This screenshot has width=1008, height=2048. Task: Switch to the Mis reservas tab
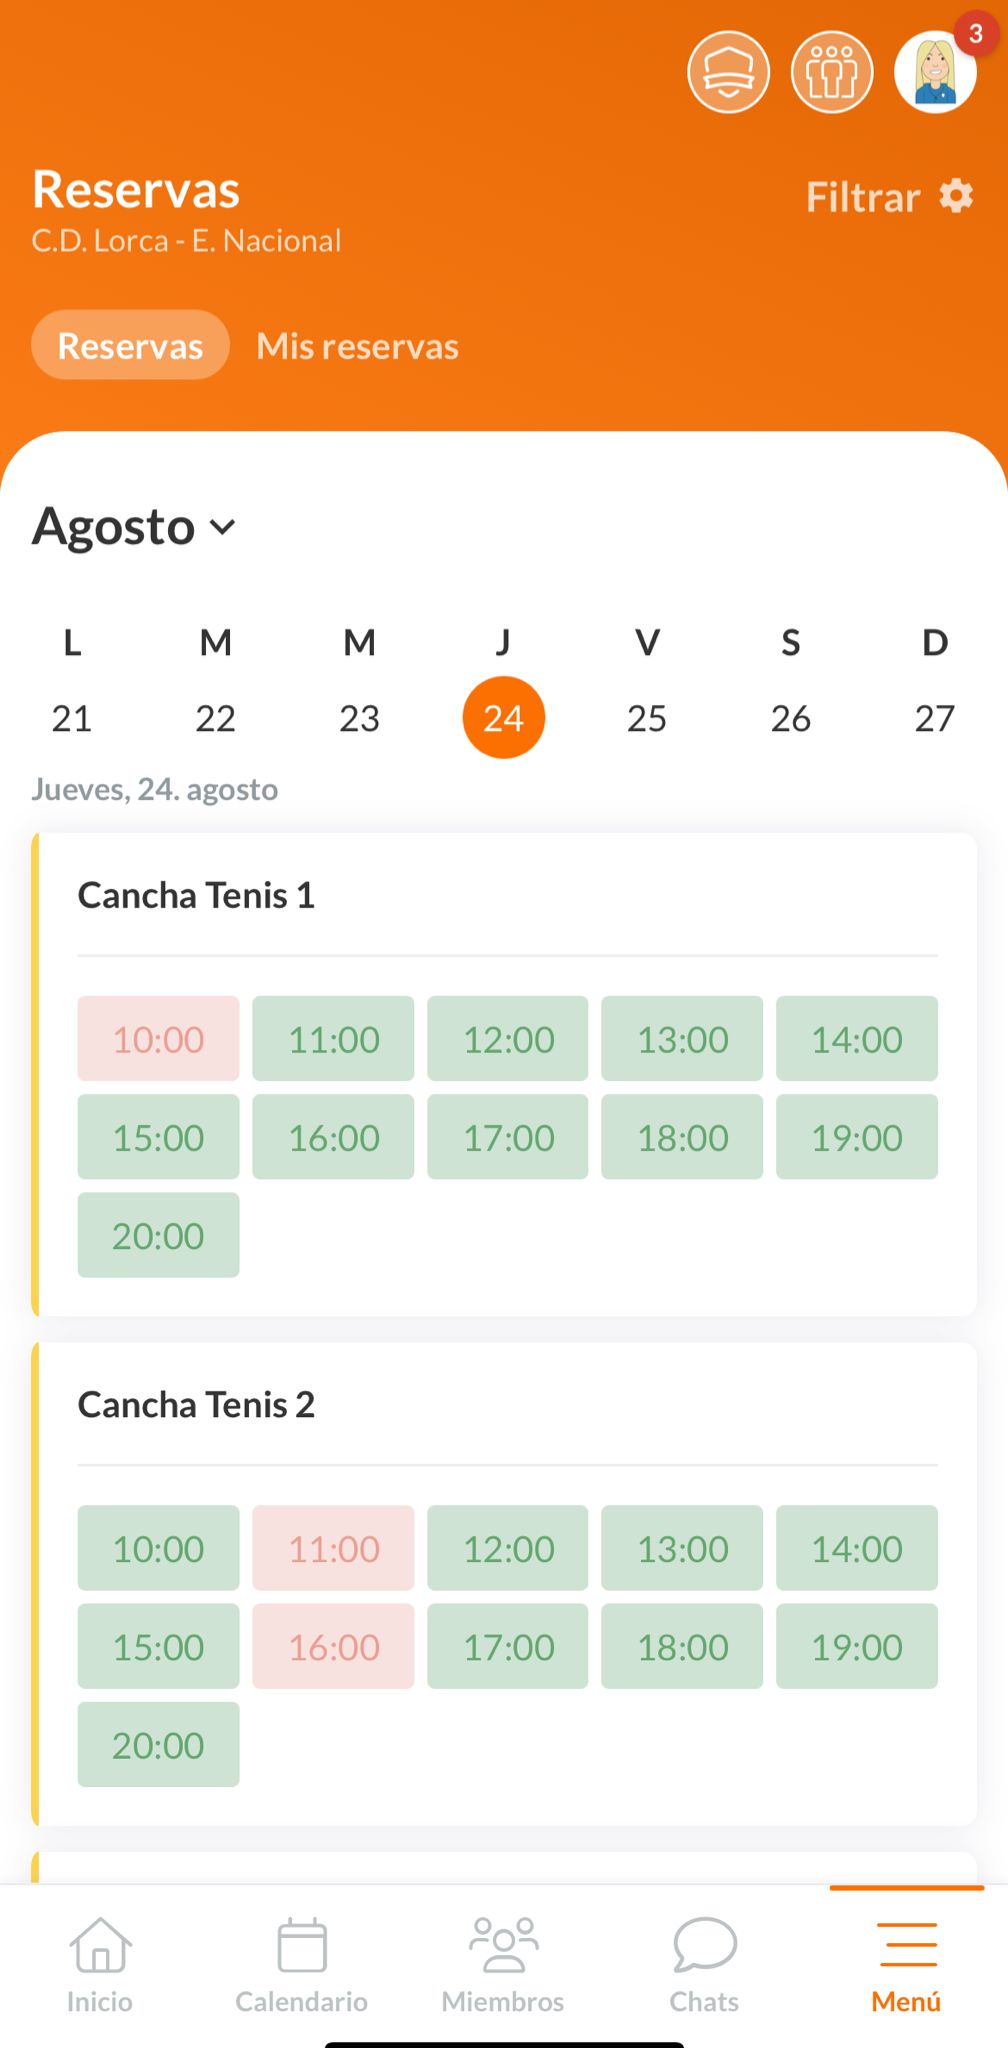(x=357, y=346)
